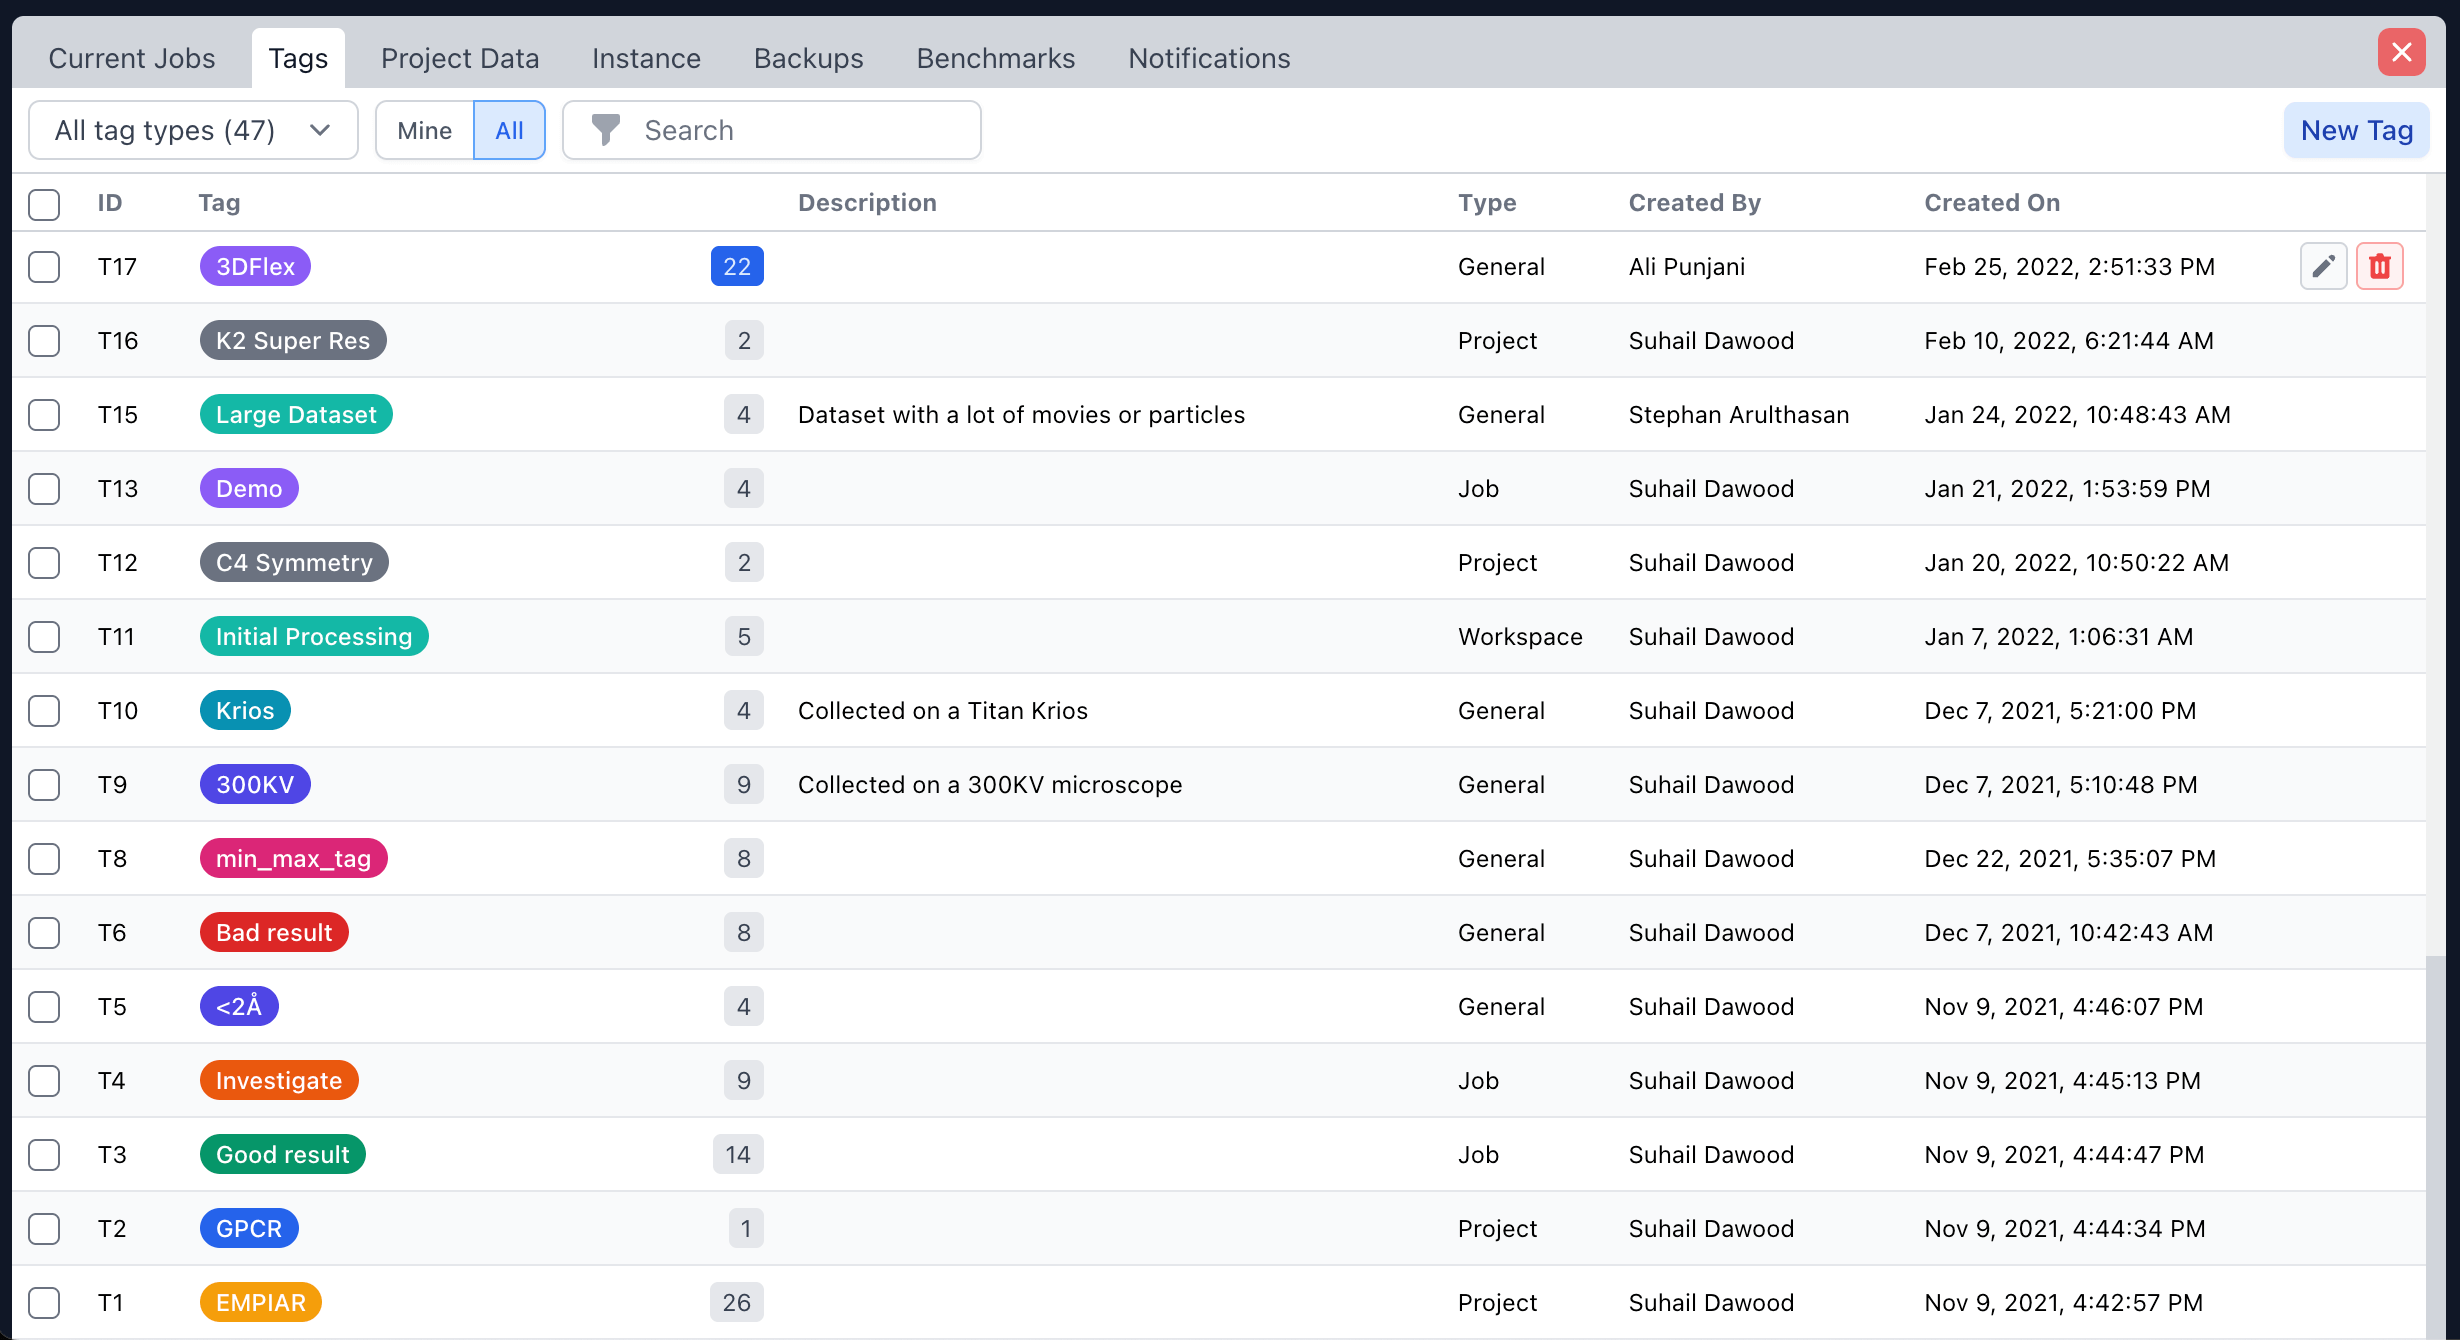Open the edit pencil for the 3DFlex tag

(x=2323, y=266)
